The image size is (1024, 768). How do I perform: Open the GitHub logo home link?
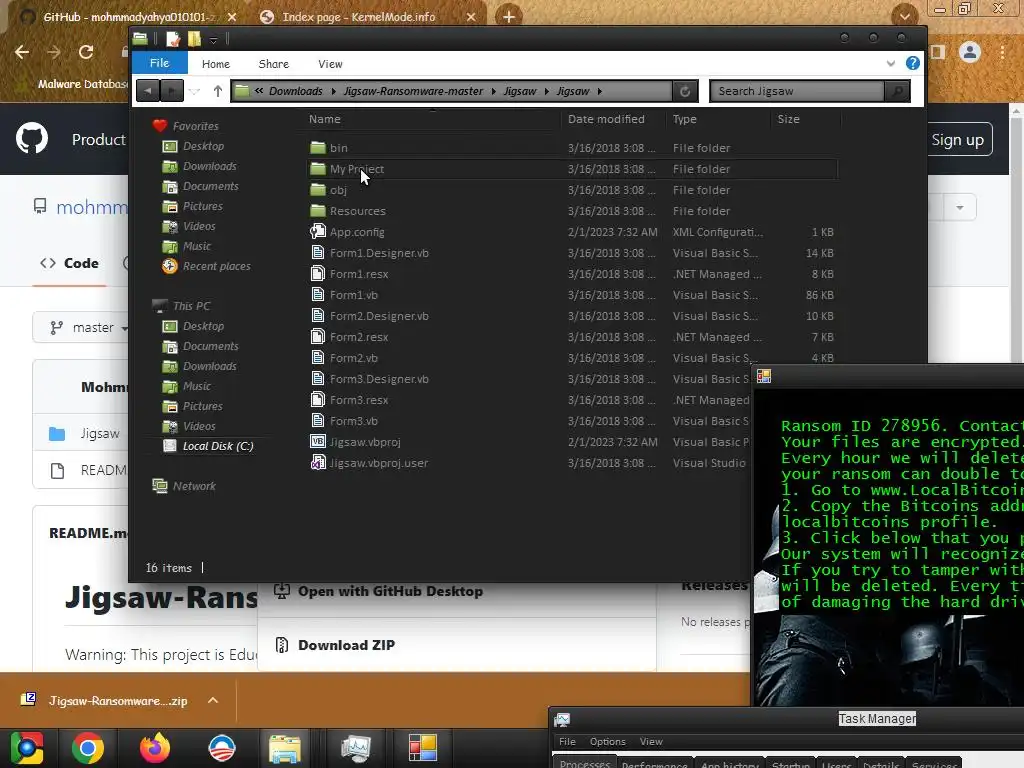coord(31,138)
